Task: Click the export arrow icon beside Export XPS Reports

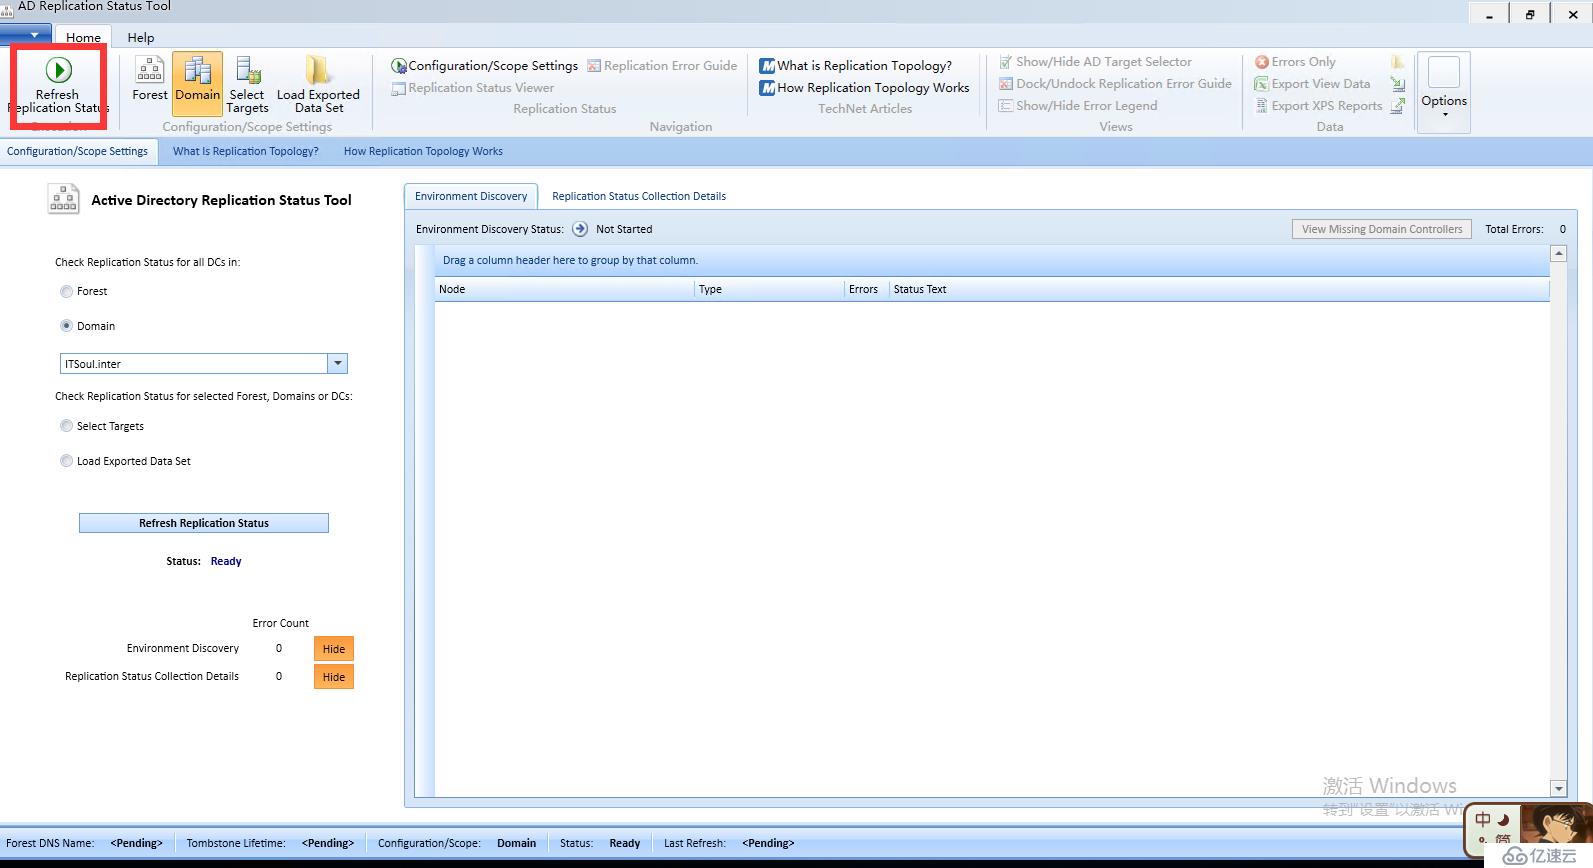Action: 1398,106
